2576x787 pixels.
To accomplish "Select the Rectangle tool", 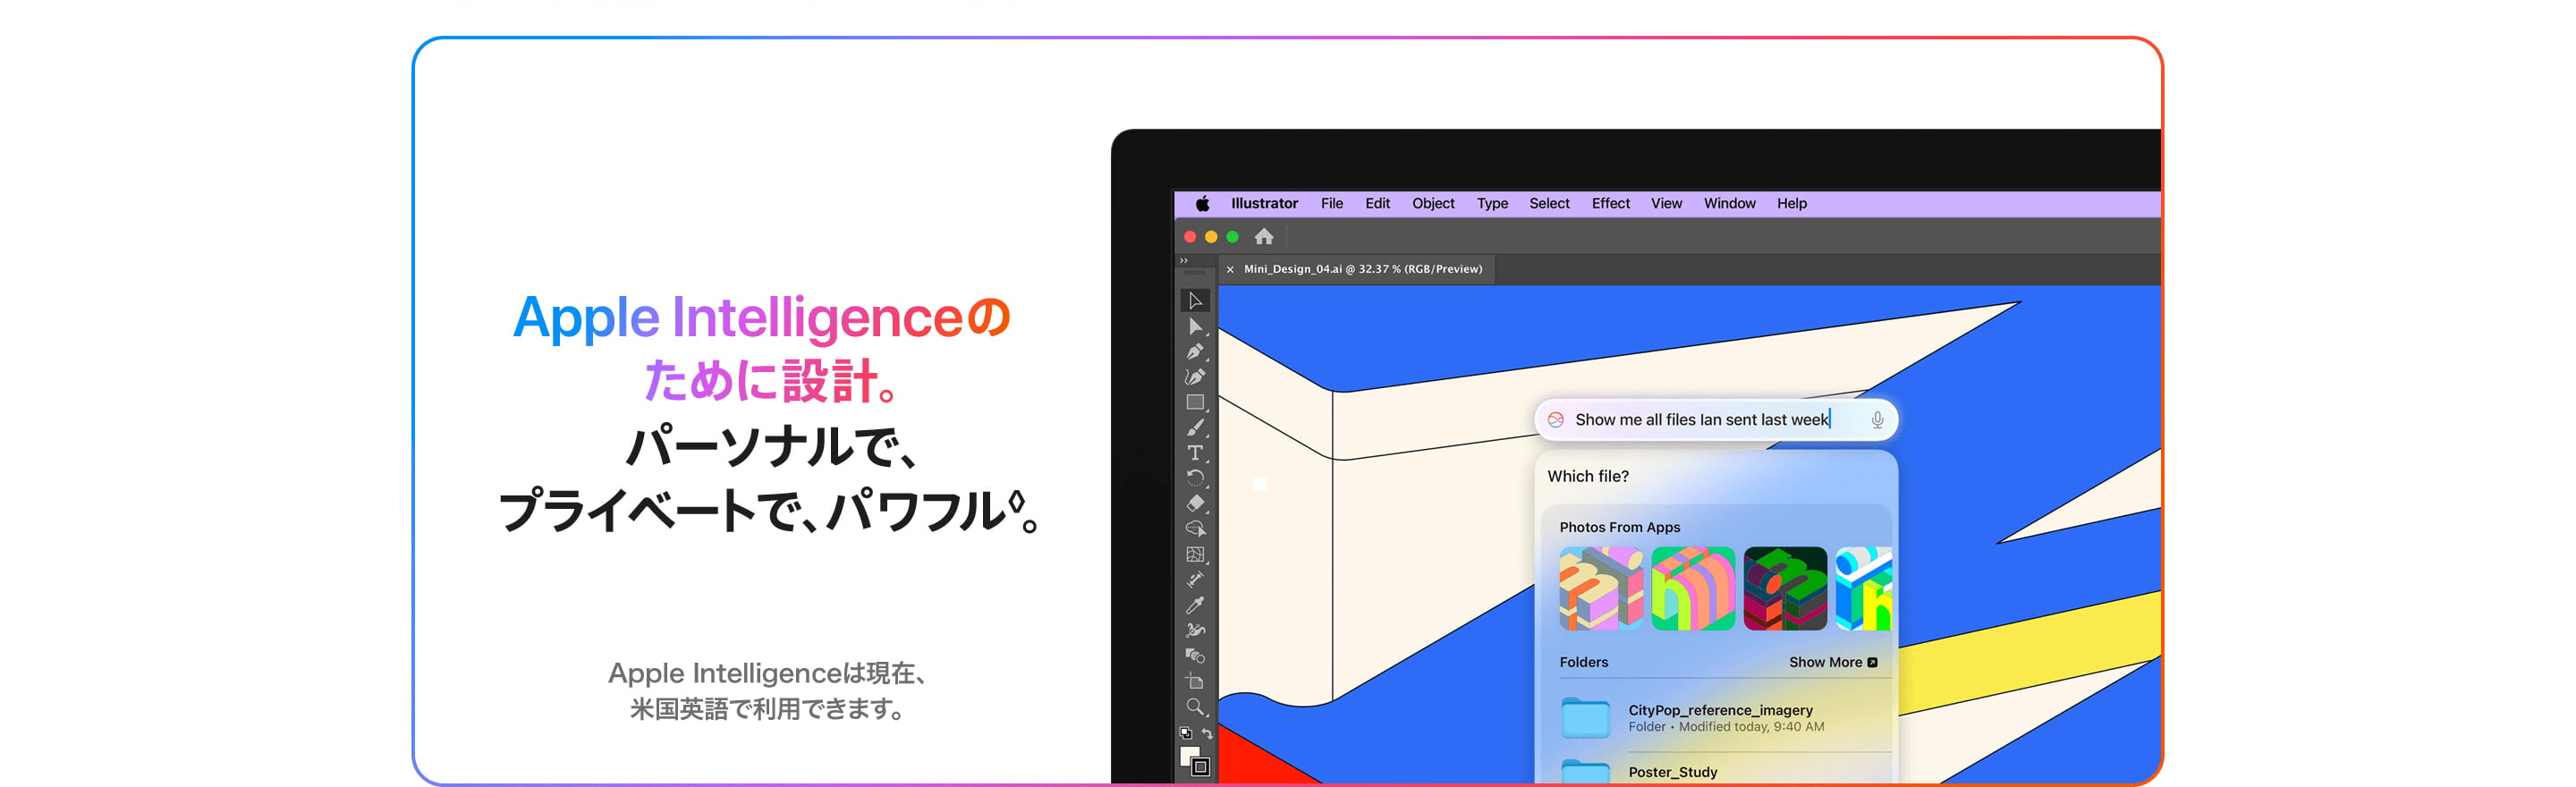I will (x=1194, y=402).
